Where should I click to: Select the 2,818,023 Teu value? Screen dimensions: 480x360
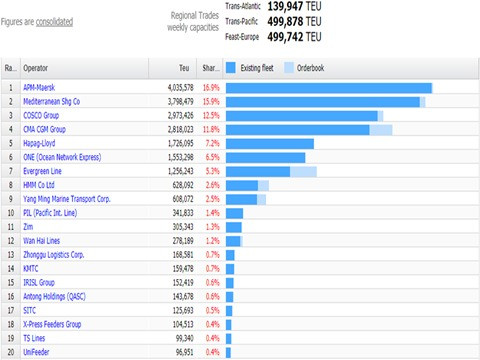pos(181,129)
